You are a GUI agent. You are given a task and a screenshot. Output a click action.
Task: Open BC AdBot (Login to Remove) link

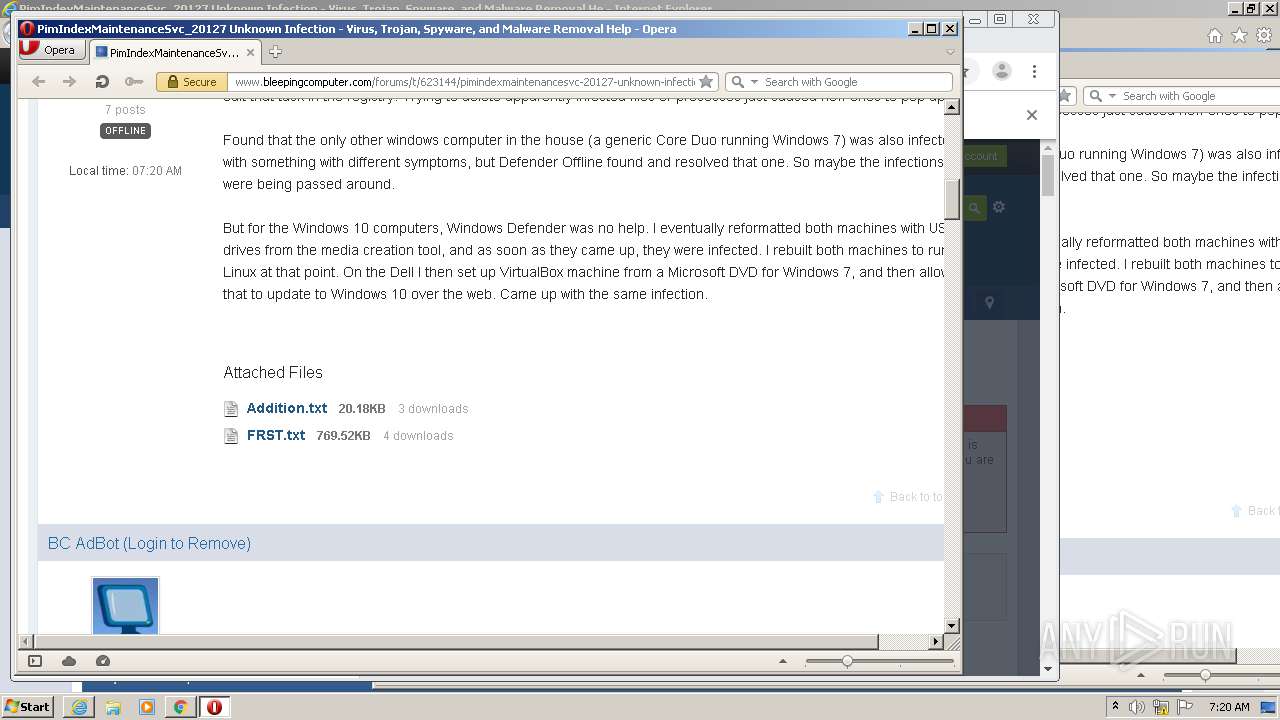pyautogui.click(x=149, y=543)
